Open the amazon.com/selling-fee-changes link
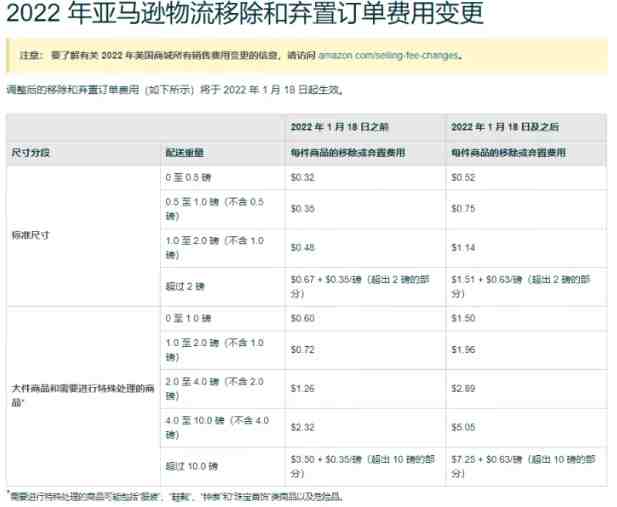The height and width of the screenshot is (507, 617). tap(388, 56)
